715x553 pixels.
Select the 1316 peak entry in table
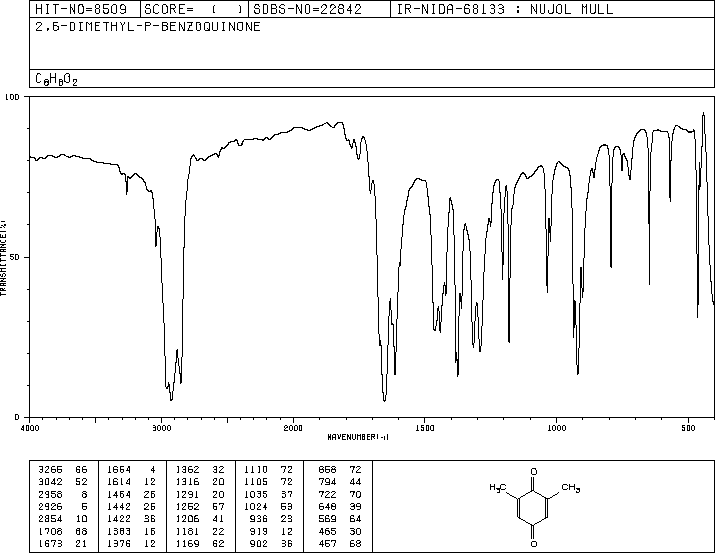[x=200, y=482]
